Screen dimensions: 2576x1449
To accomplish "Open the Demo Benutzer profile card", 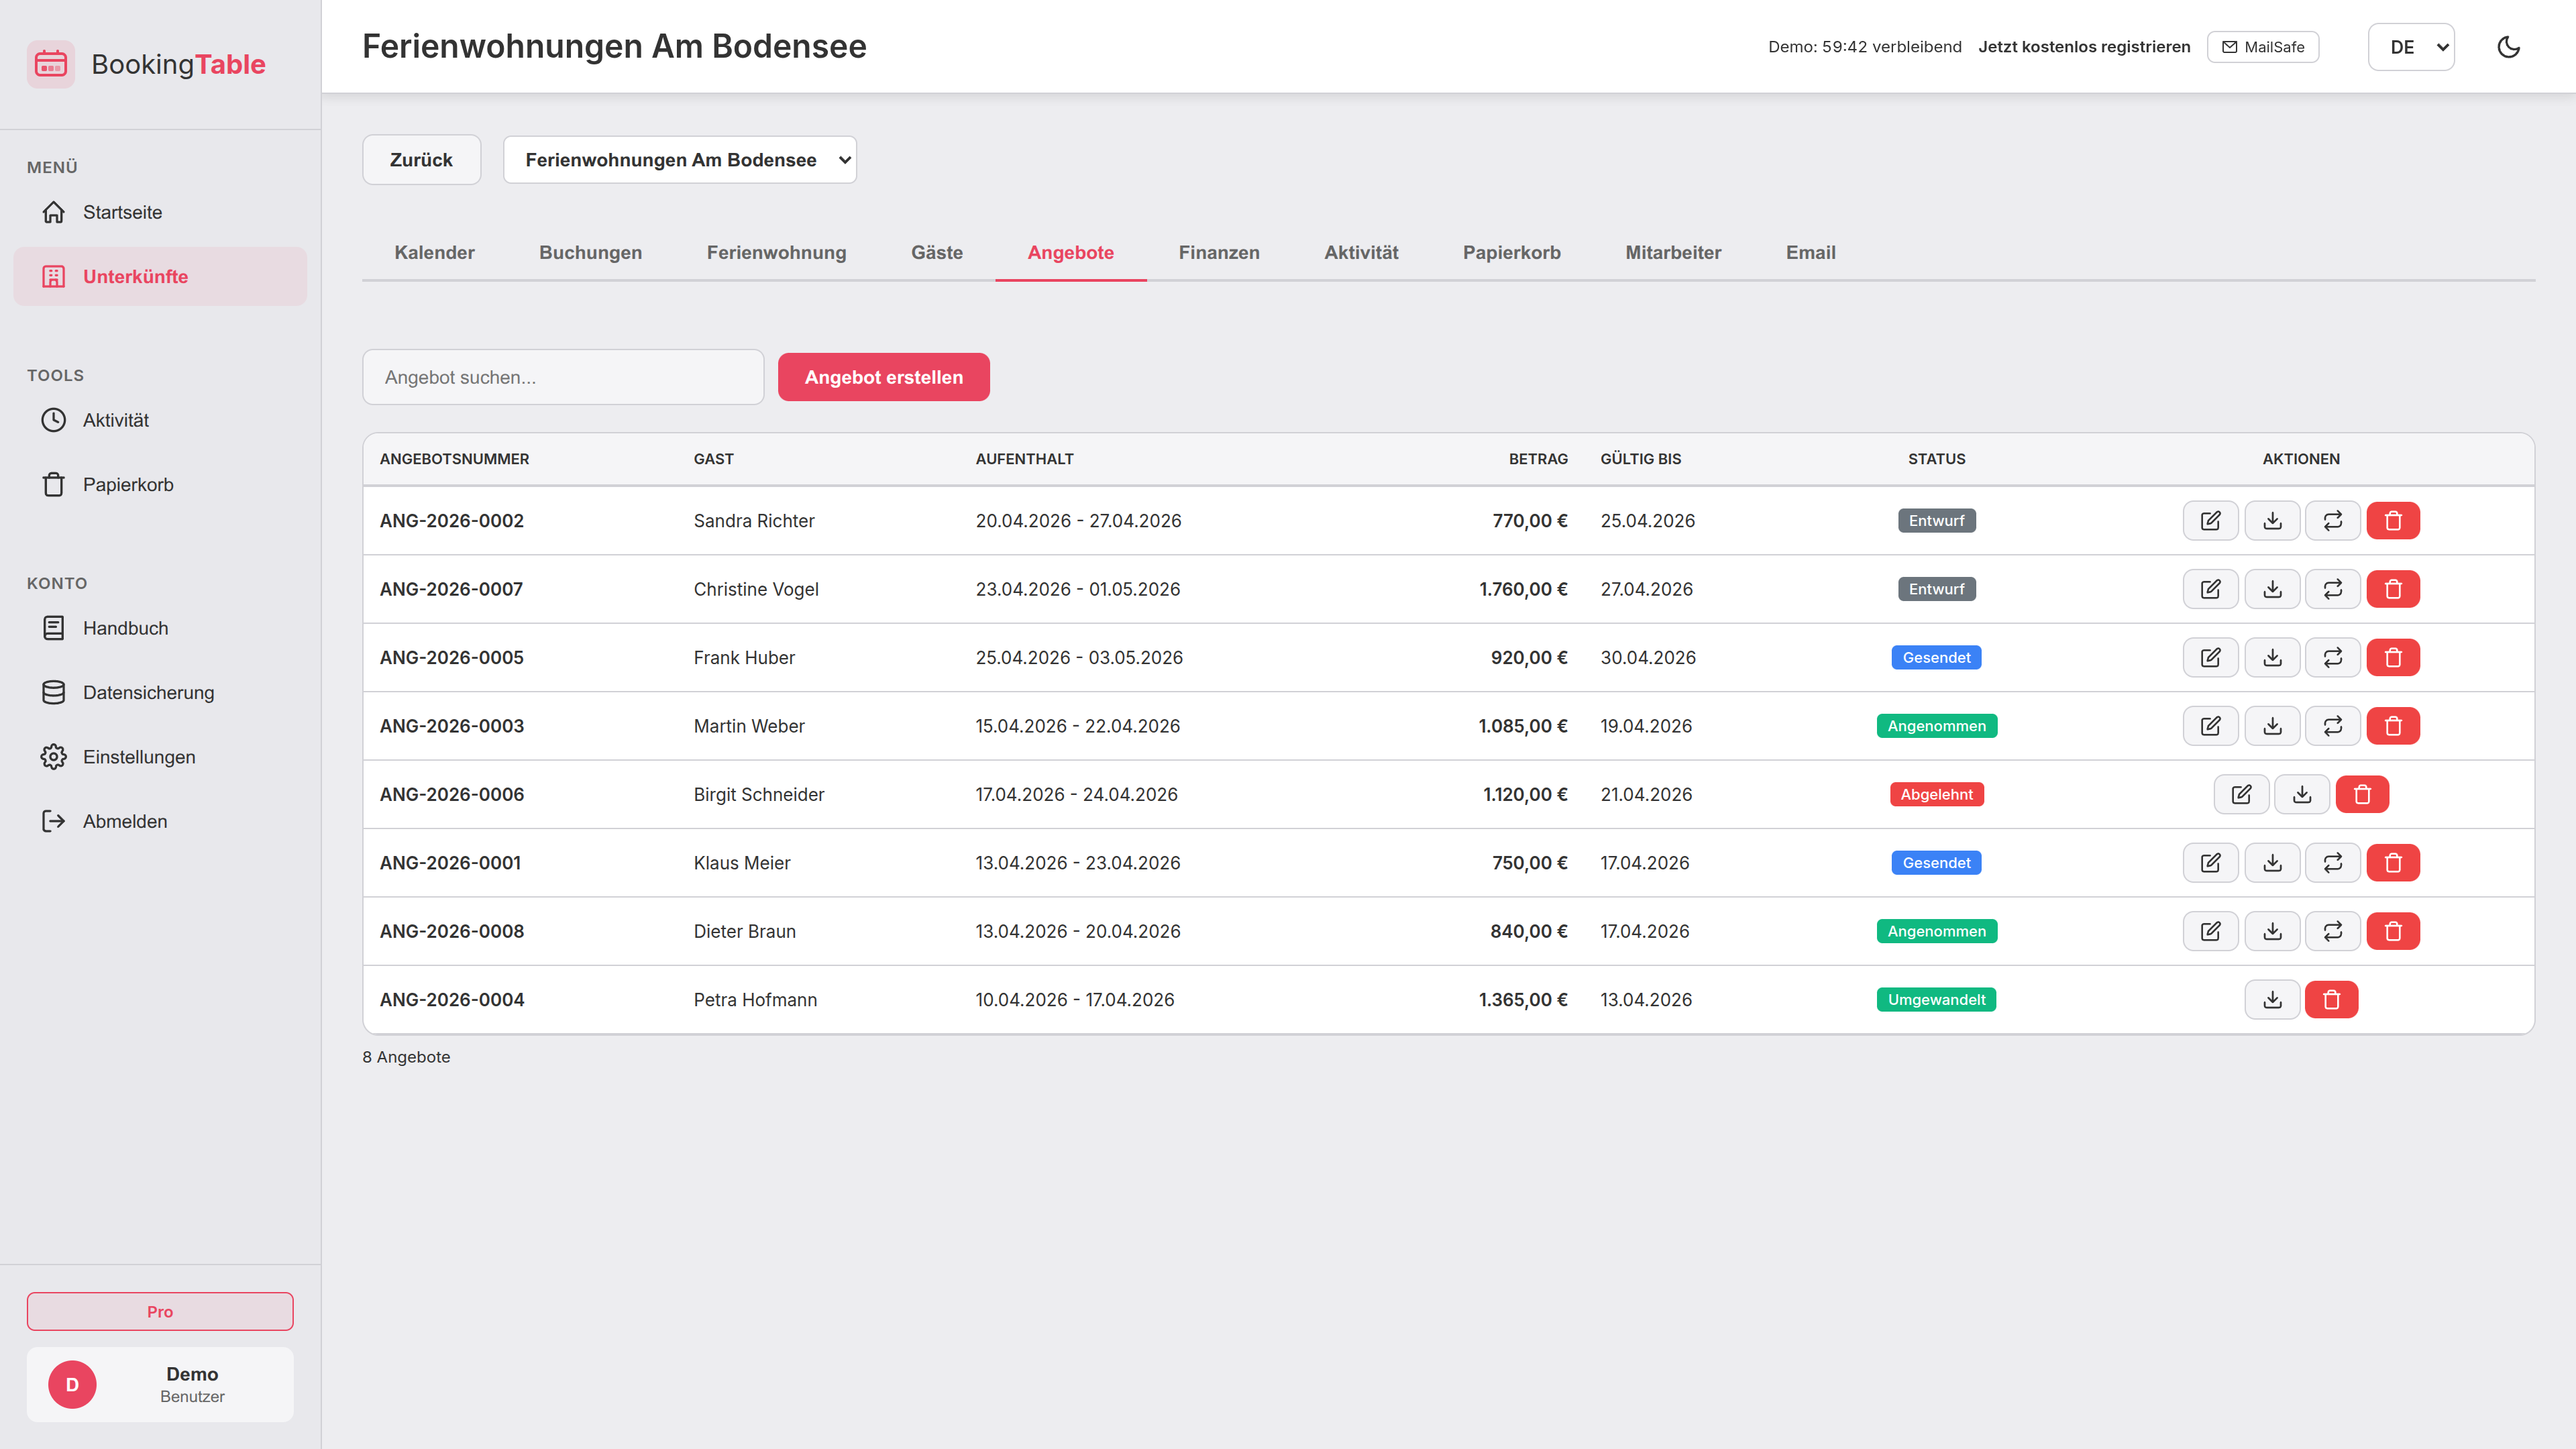I will click(160, 1384).
